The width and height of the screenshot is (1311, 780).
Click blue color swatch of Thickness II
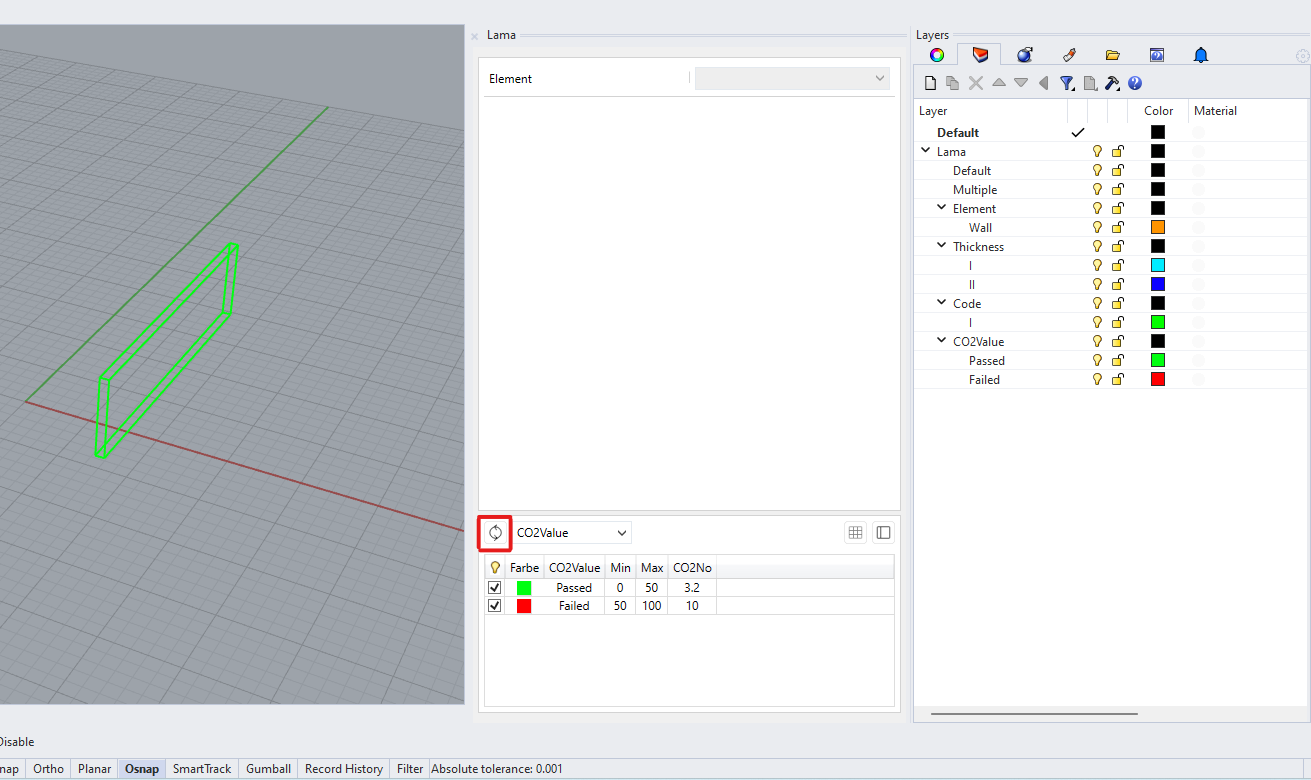[1158, 284]
